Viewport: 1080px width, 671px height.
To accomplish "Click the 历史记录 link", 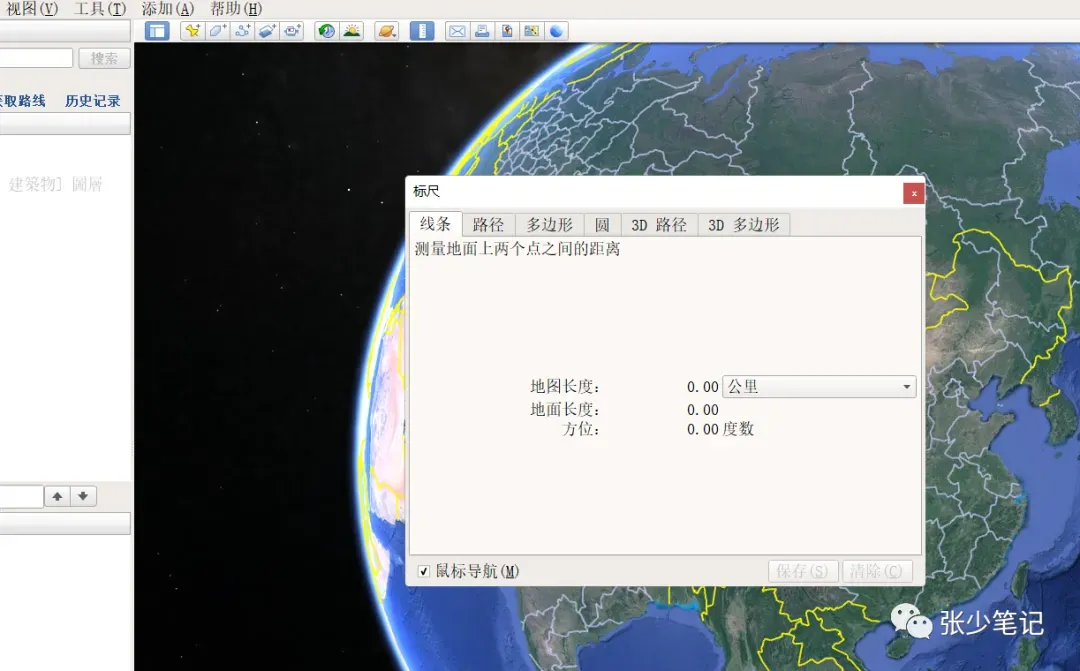I will click(x=93, y=101).
